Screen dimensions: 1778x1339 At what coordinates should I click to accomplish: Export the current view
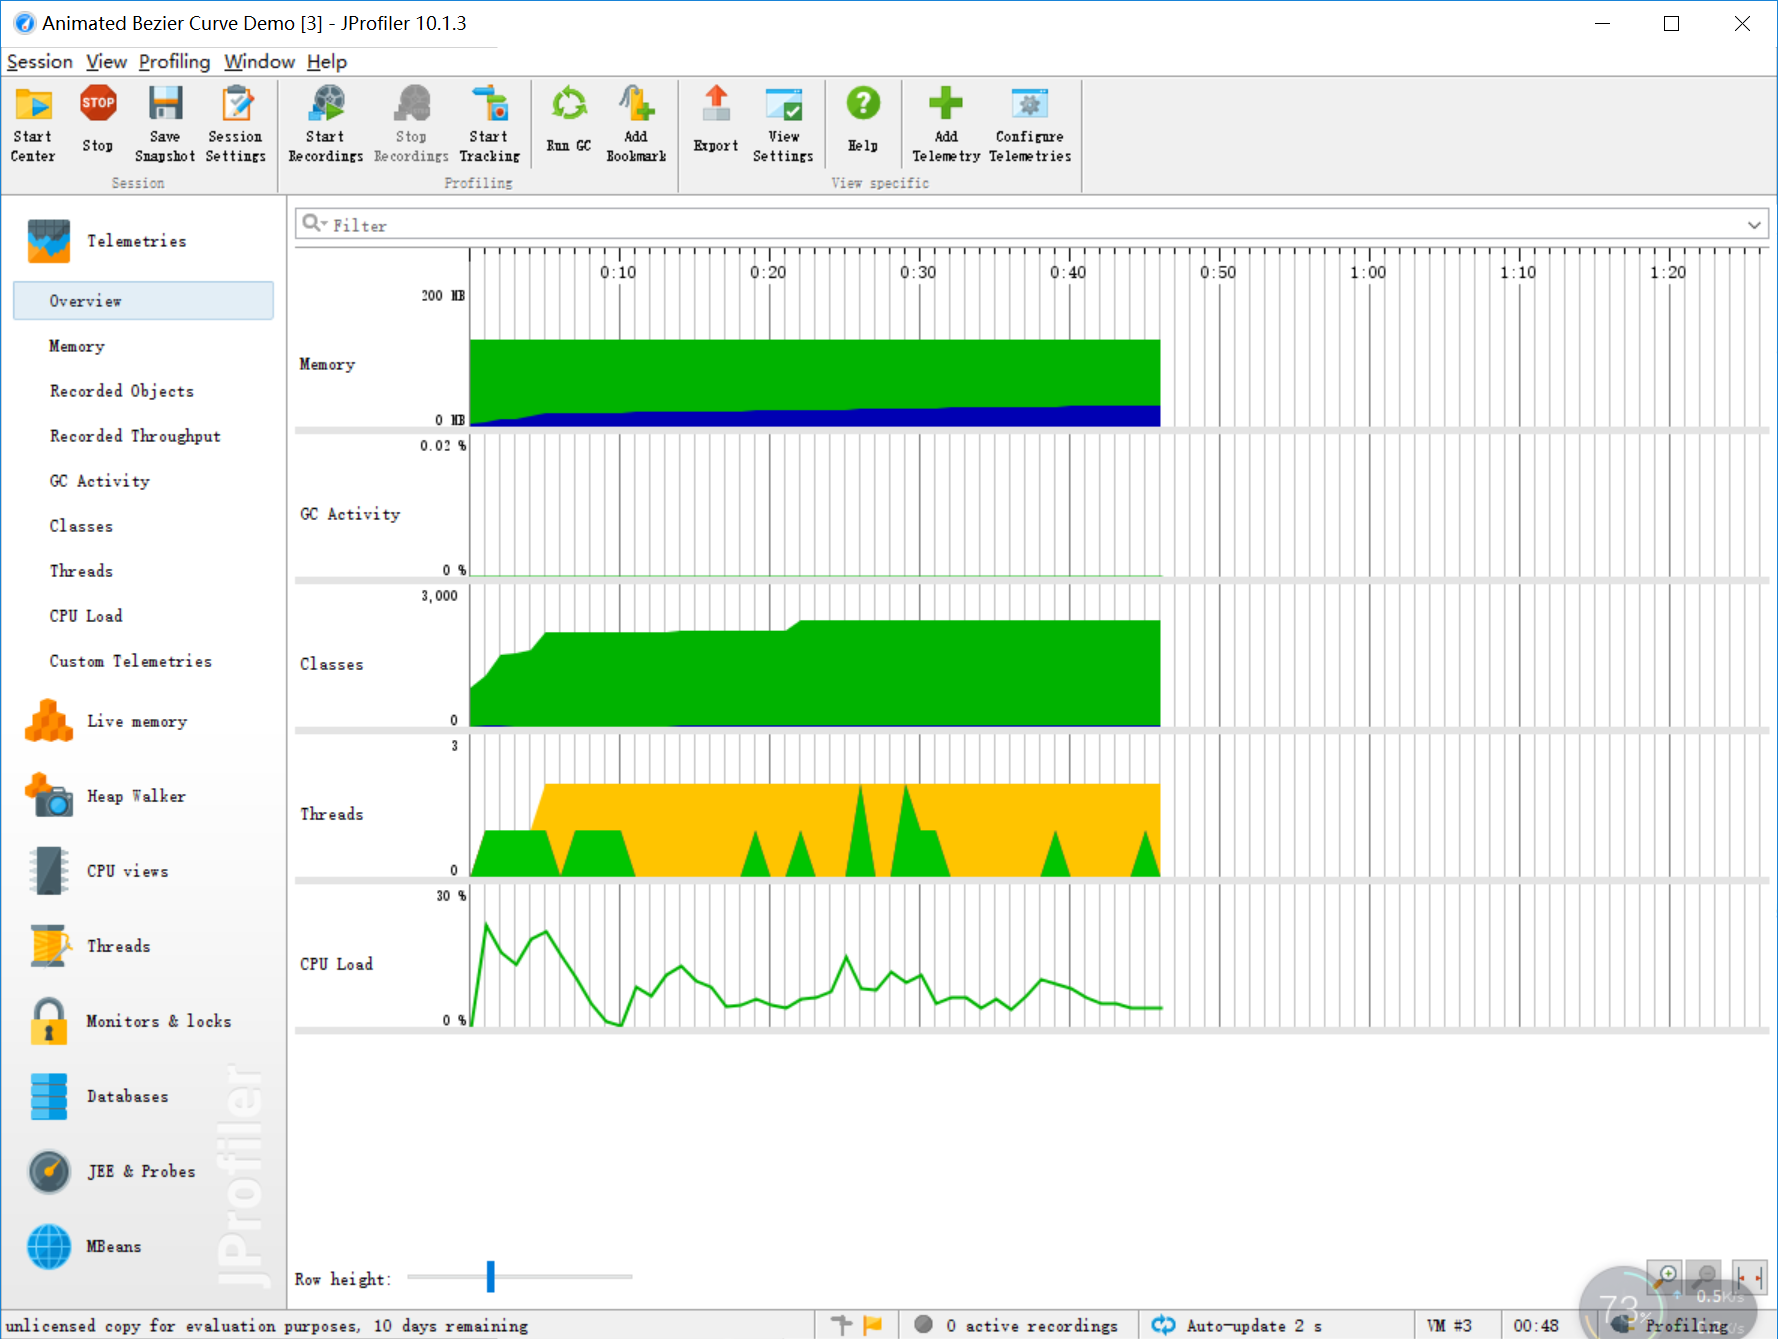(x=716, y=120)
